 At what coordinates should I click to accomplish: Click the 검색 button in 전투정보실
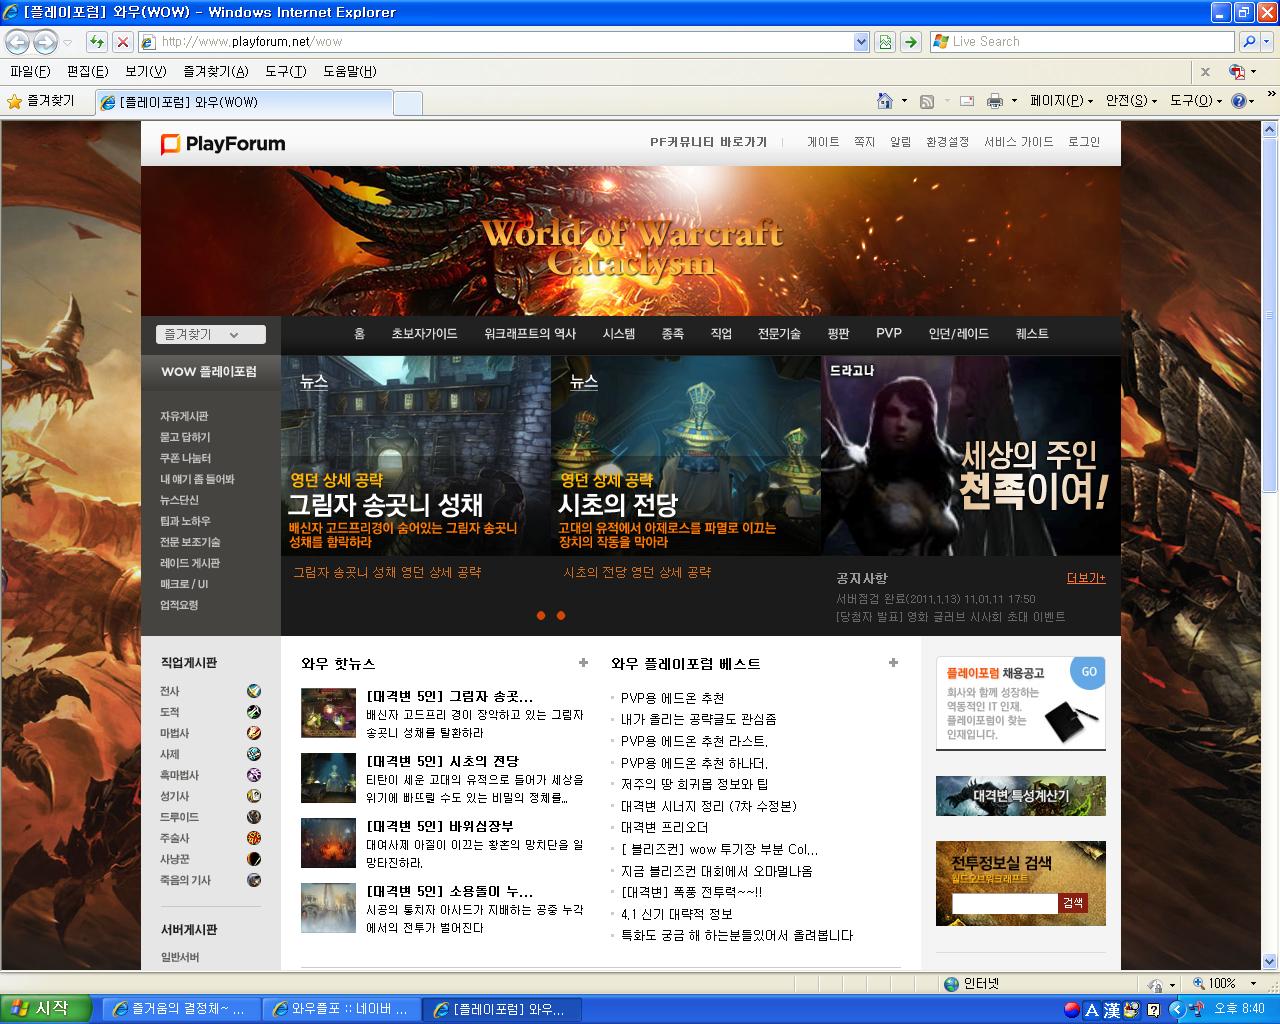1073,903
